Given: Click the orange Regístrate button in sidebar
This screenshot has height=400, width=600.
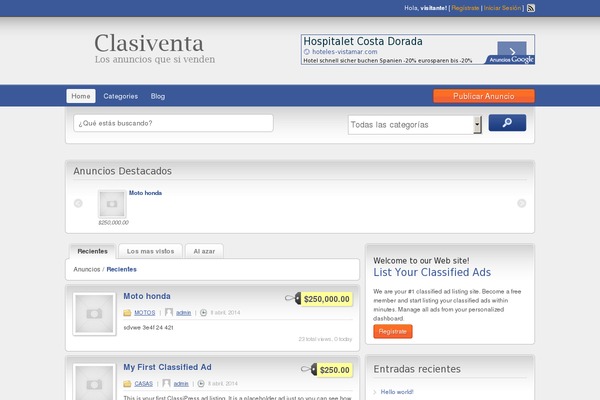Looking at the screenshot, I should [x=393, y=331].
